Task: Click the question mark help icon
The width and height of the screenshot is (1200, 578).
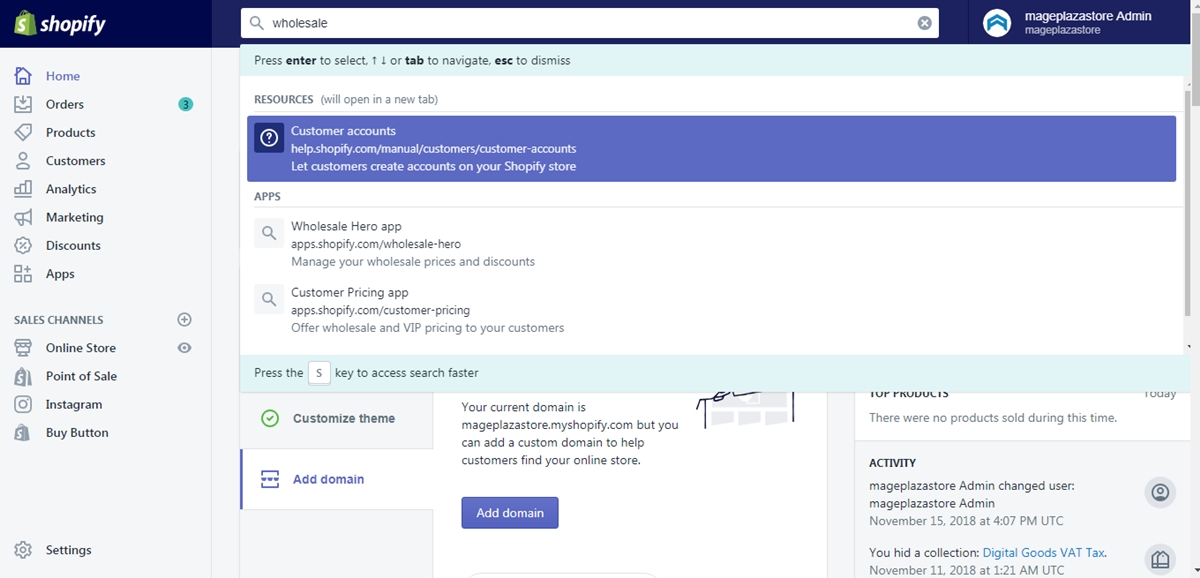Action: (x=269, y=138)
